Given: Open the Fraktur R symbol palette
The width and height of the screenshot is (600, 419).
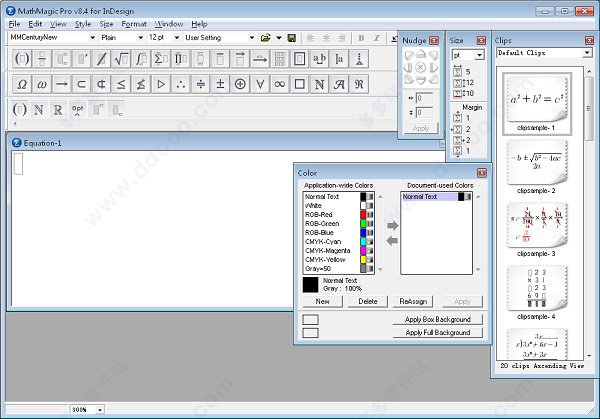Looking at the screenshot, I should pyautogui.click(x=359, y=84).
